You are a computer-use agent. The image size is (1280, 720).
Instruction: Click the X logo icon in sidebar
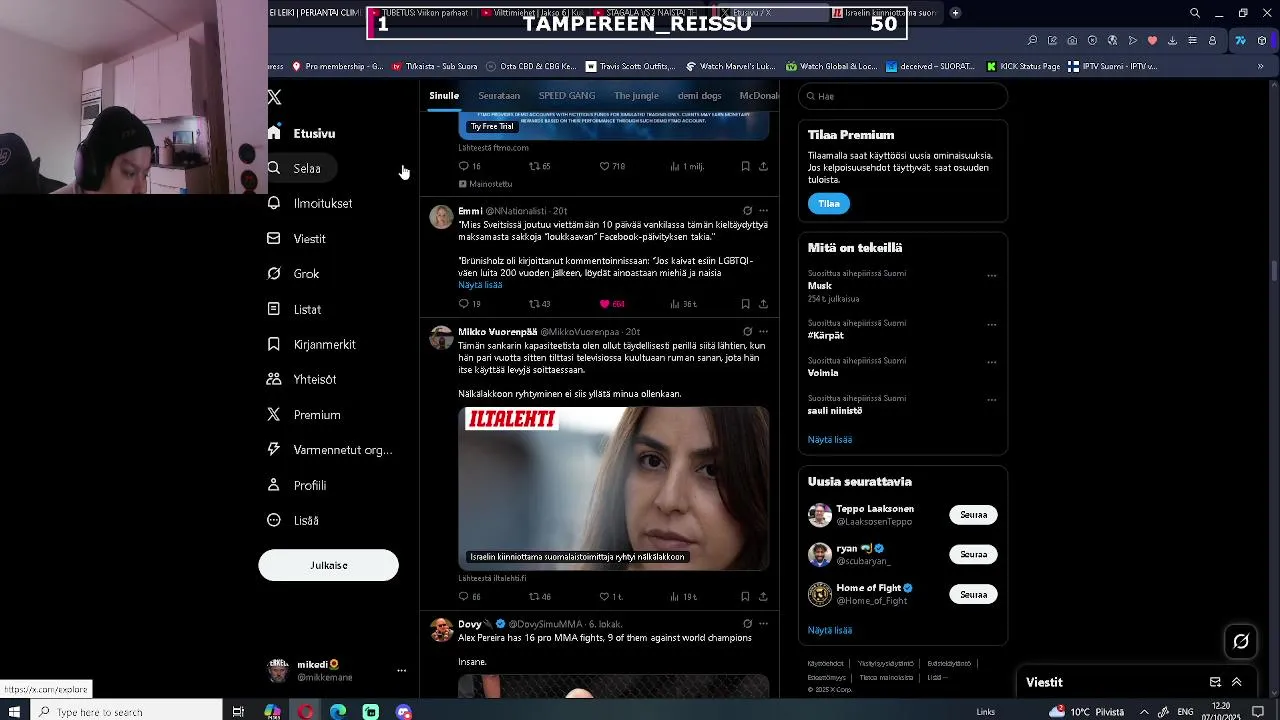[x=275, y=97]
